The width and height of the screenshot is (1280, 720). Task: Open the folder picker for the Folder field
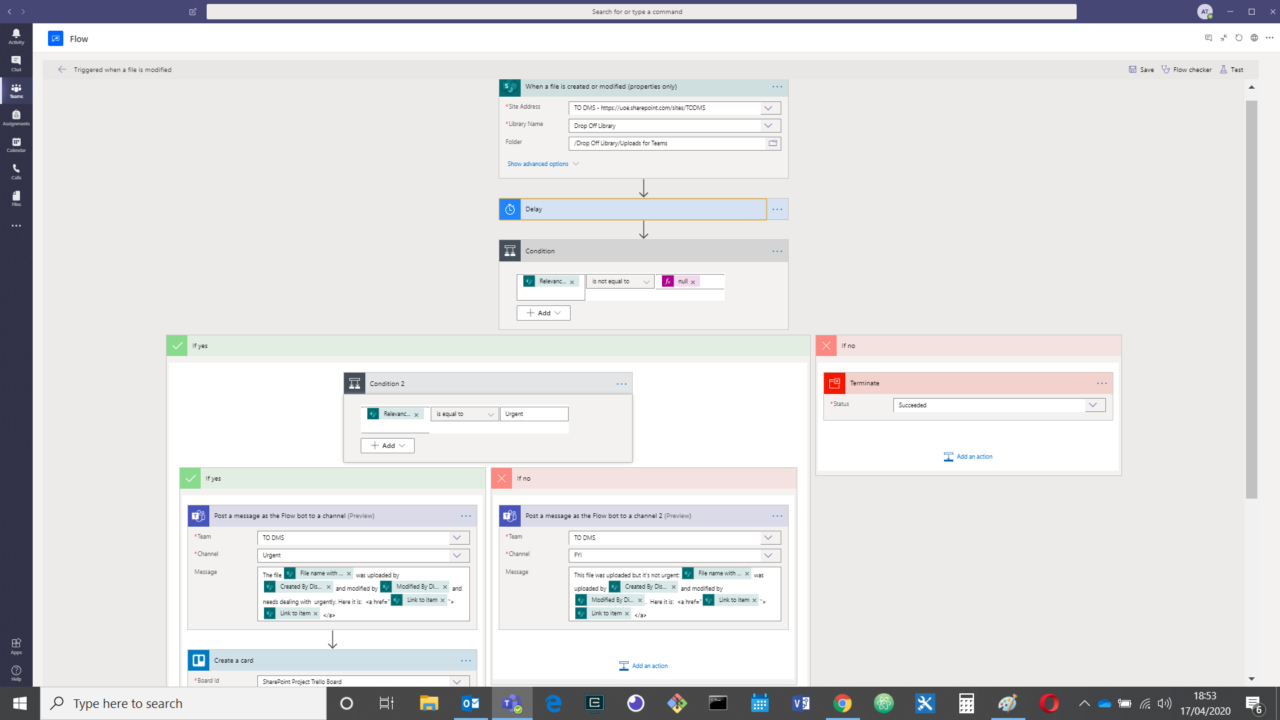(x=773, y=143)
